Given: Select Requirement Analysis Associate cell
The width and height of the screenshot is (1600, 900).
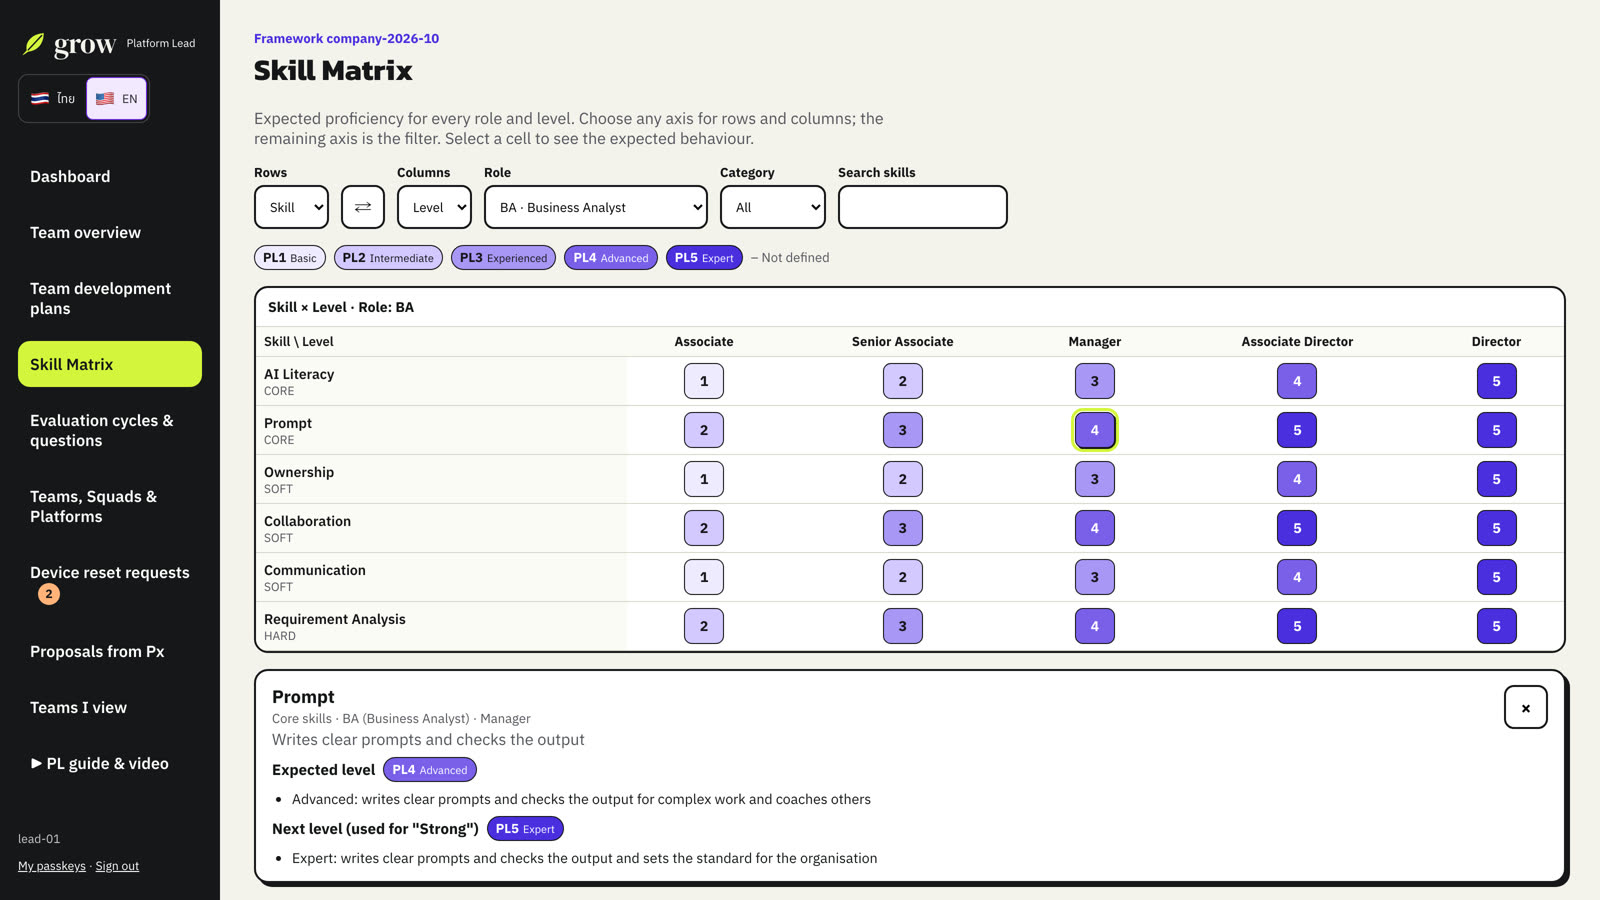Looking at the screenshot, I should (704, 626).
